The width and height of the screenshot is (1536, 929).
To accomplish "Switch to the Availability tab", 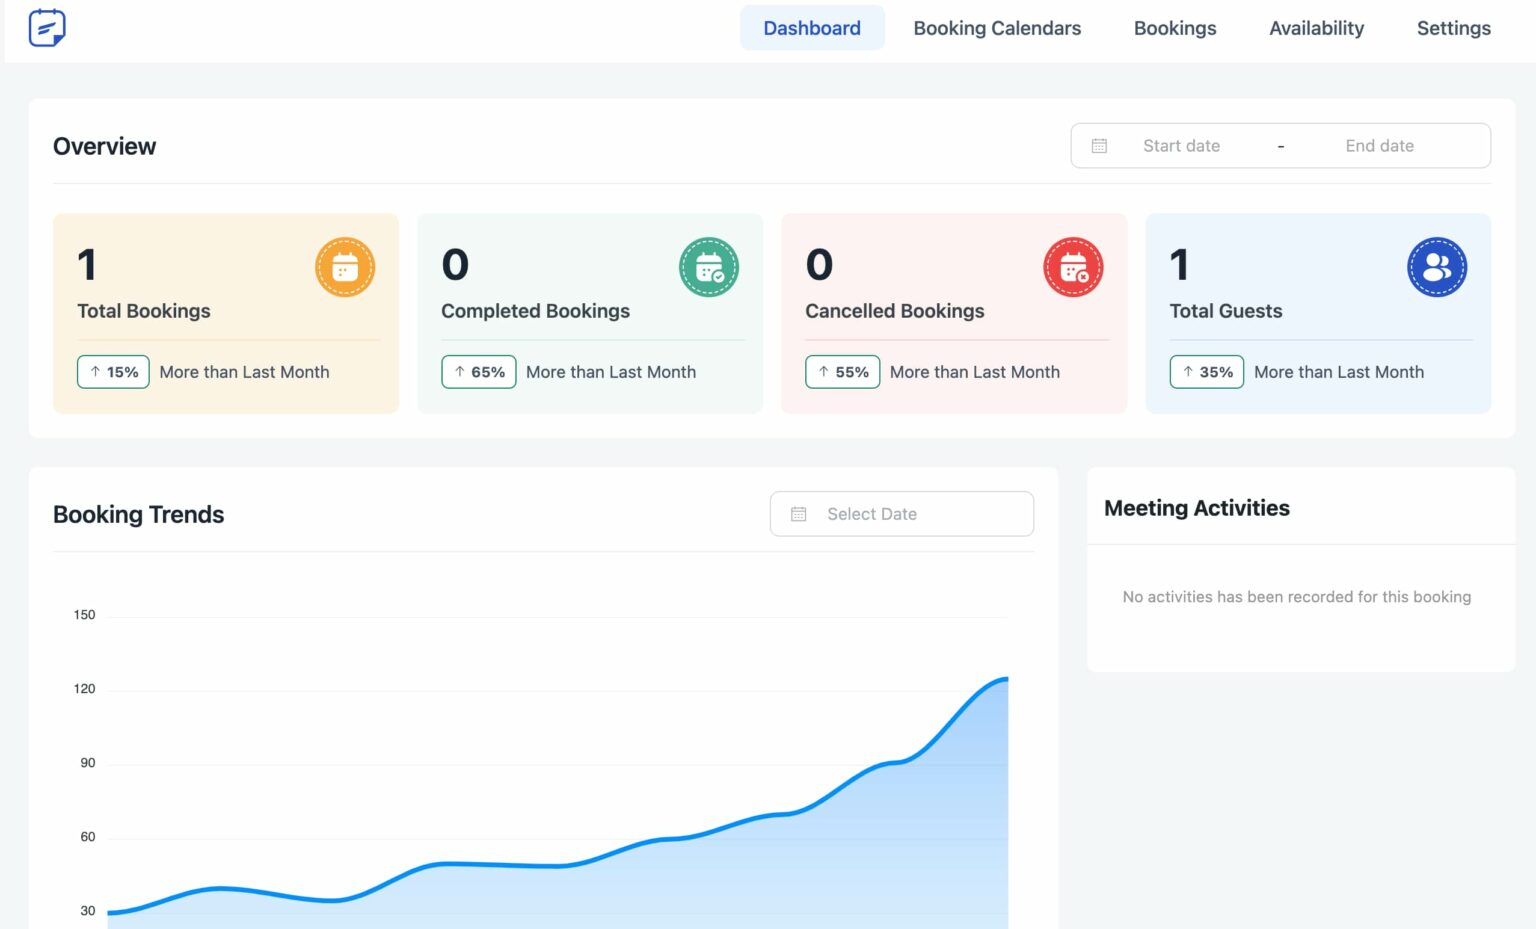I will (1316, 28).
